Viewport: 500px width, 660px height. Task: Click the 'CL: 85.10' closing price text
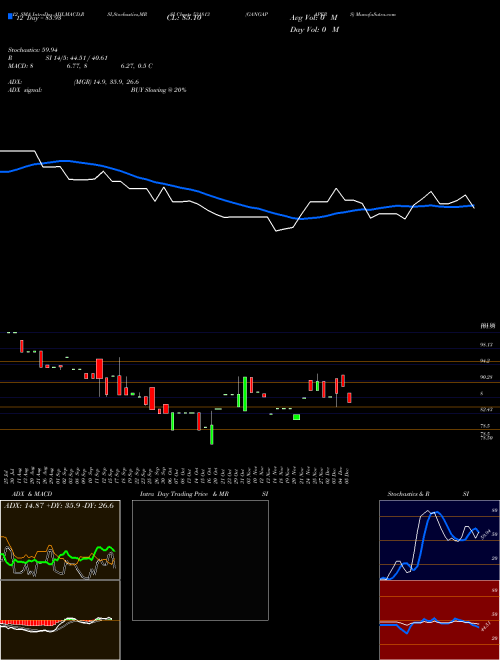(x=184, y=18)
